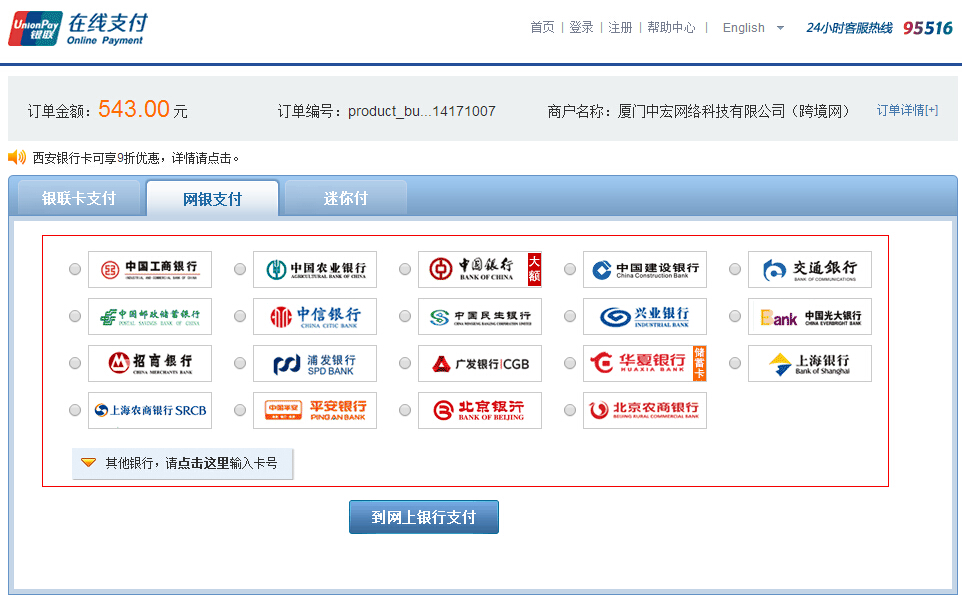The width and height of the screenshot is (962, 598).
Task: Choose the Agricultural Bank of China logo
Action: coord(315,269)
